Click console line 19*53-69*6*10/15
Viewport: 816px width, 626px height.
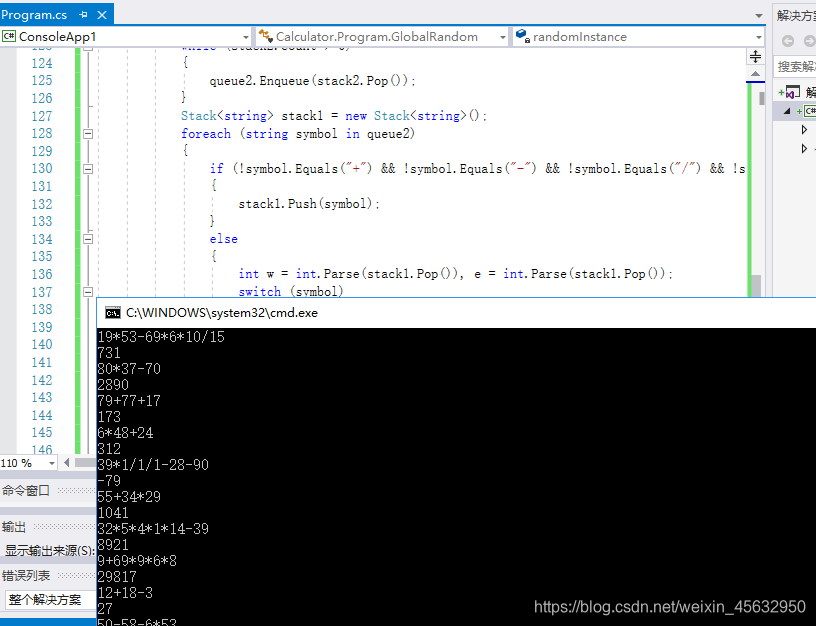coord(161,337)
